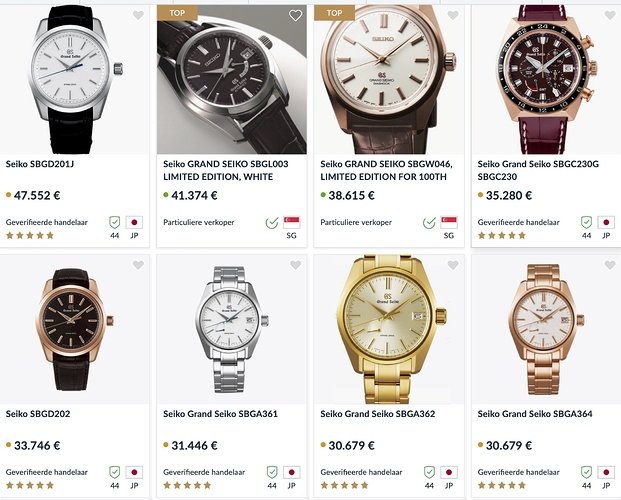Save SBGW046 listing using its heart icon
The width and height of the screenshot is (621, 500).
click(x=452, y=16)
